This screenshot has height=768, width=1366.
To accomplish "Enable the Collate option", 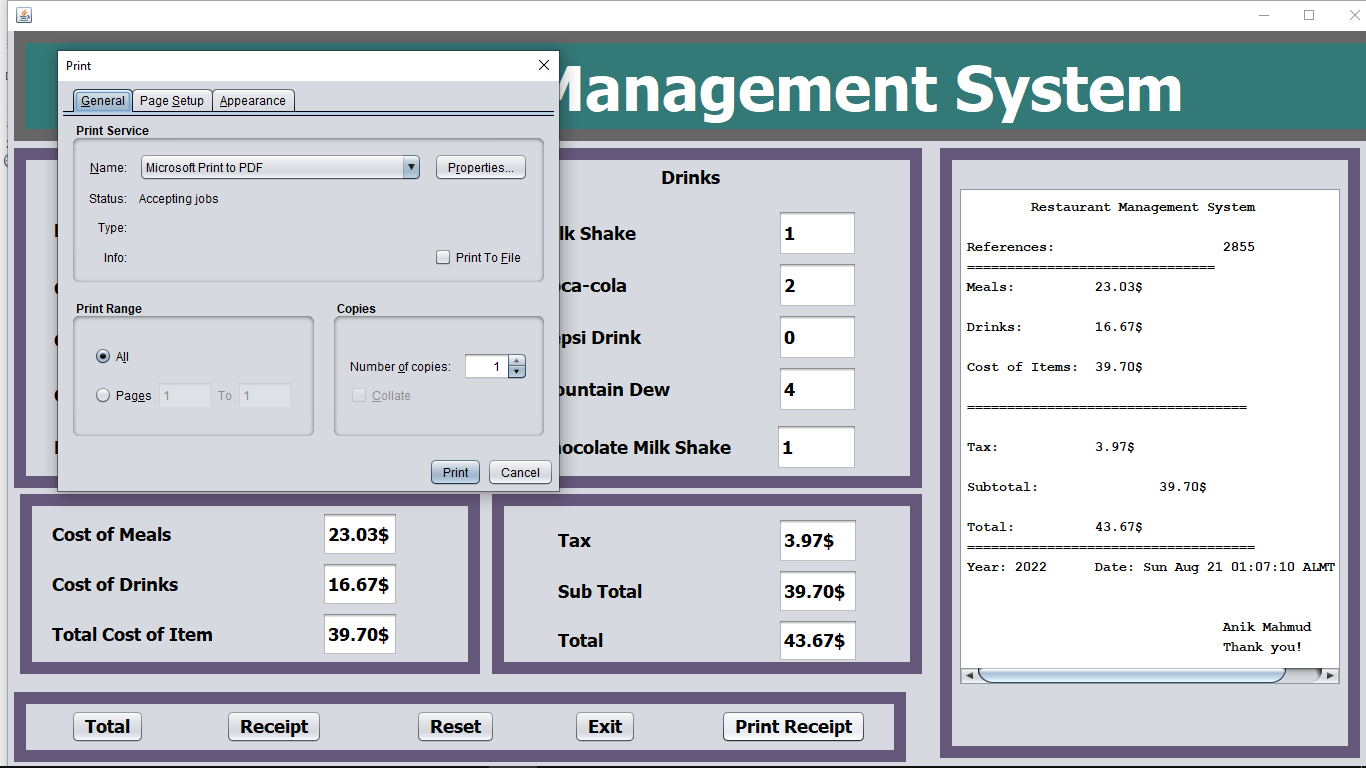I will (x=359, y=396).
